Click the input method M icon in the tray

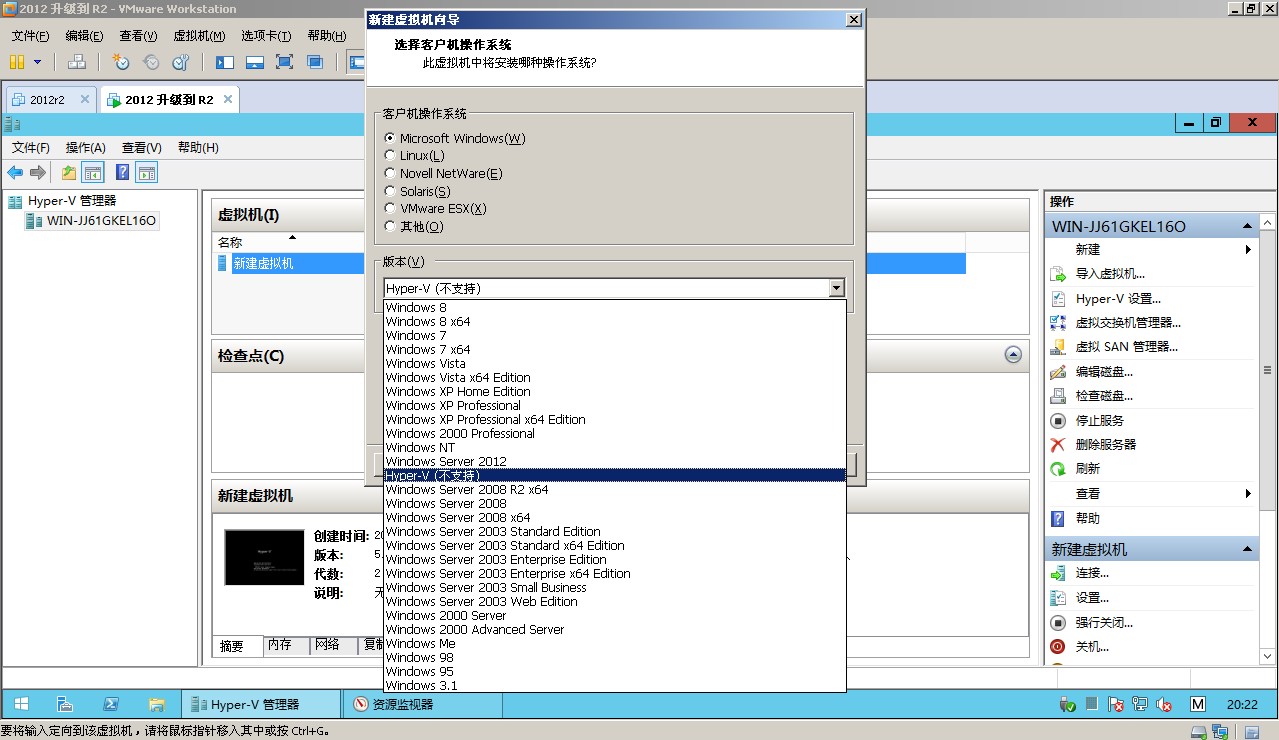[x=1198, y=704]
